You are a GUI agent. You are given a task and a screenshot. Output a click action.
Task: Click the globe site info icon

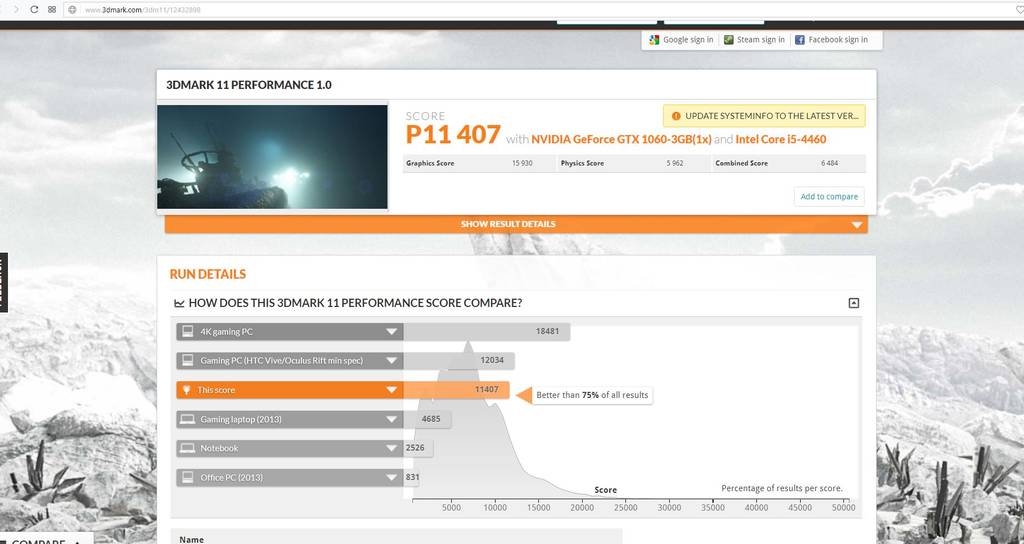pyautogui.click(x=72, y=10)
